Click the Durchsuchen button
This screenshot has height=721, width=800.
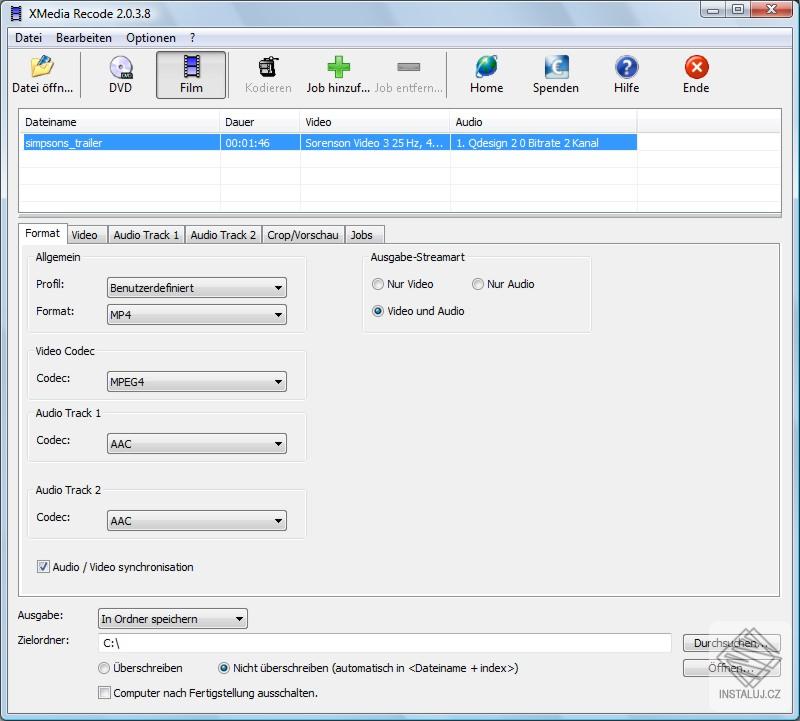point(730,643)
